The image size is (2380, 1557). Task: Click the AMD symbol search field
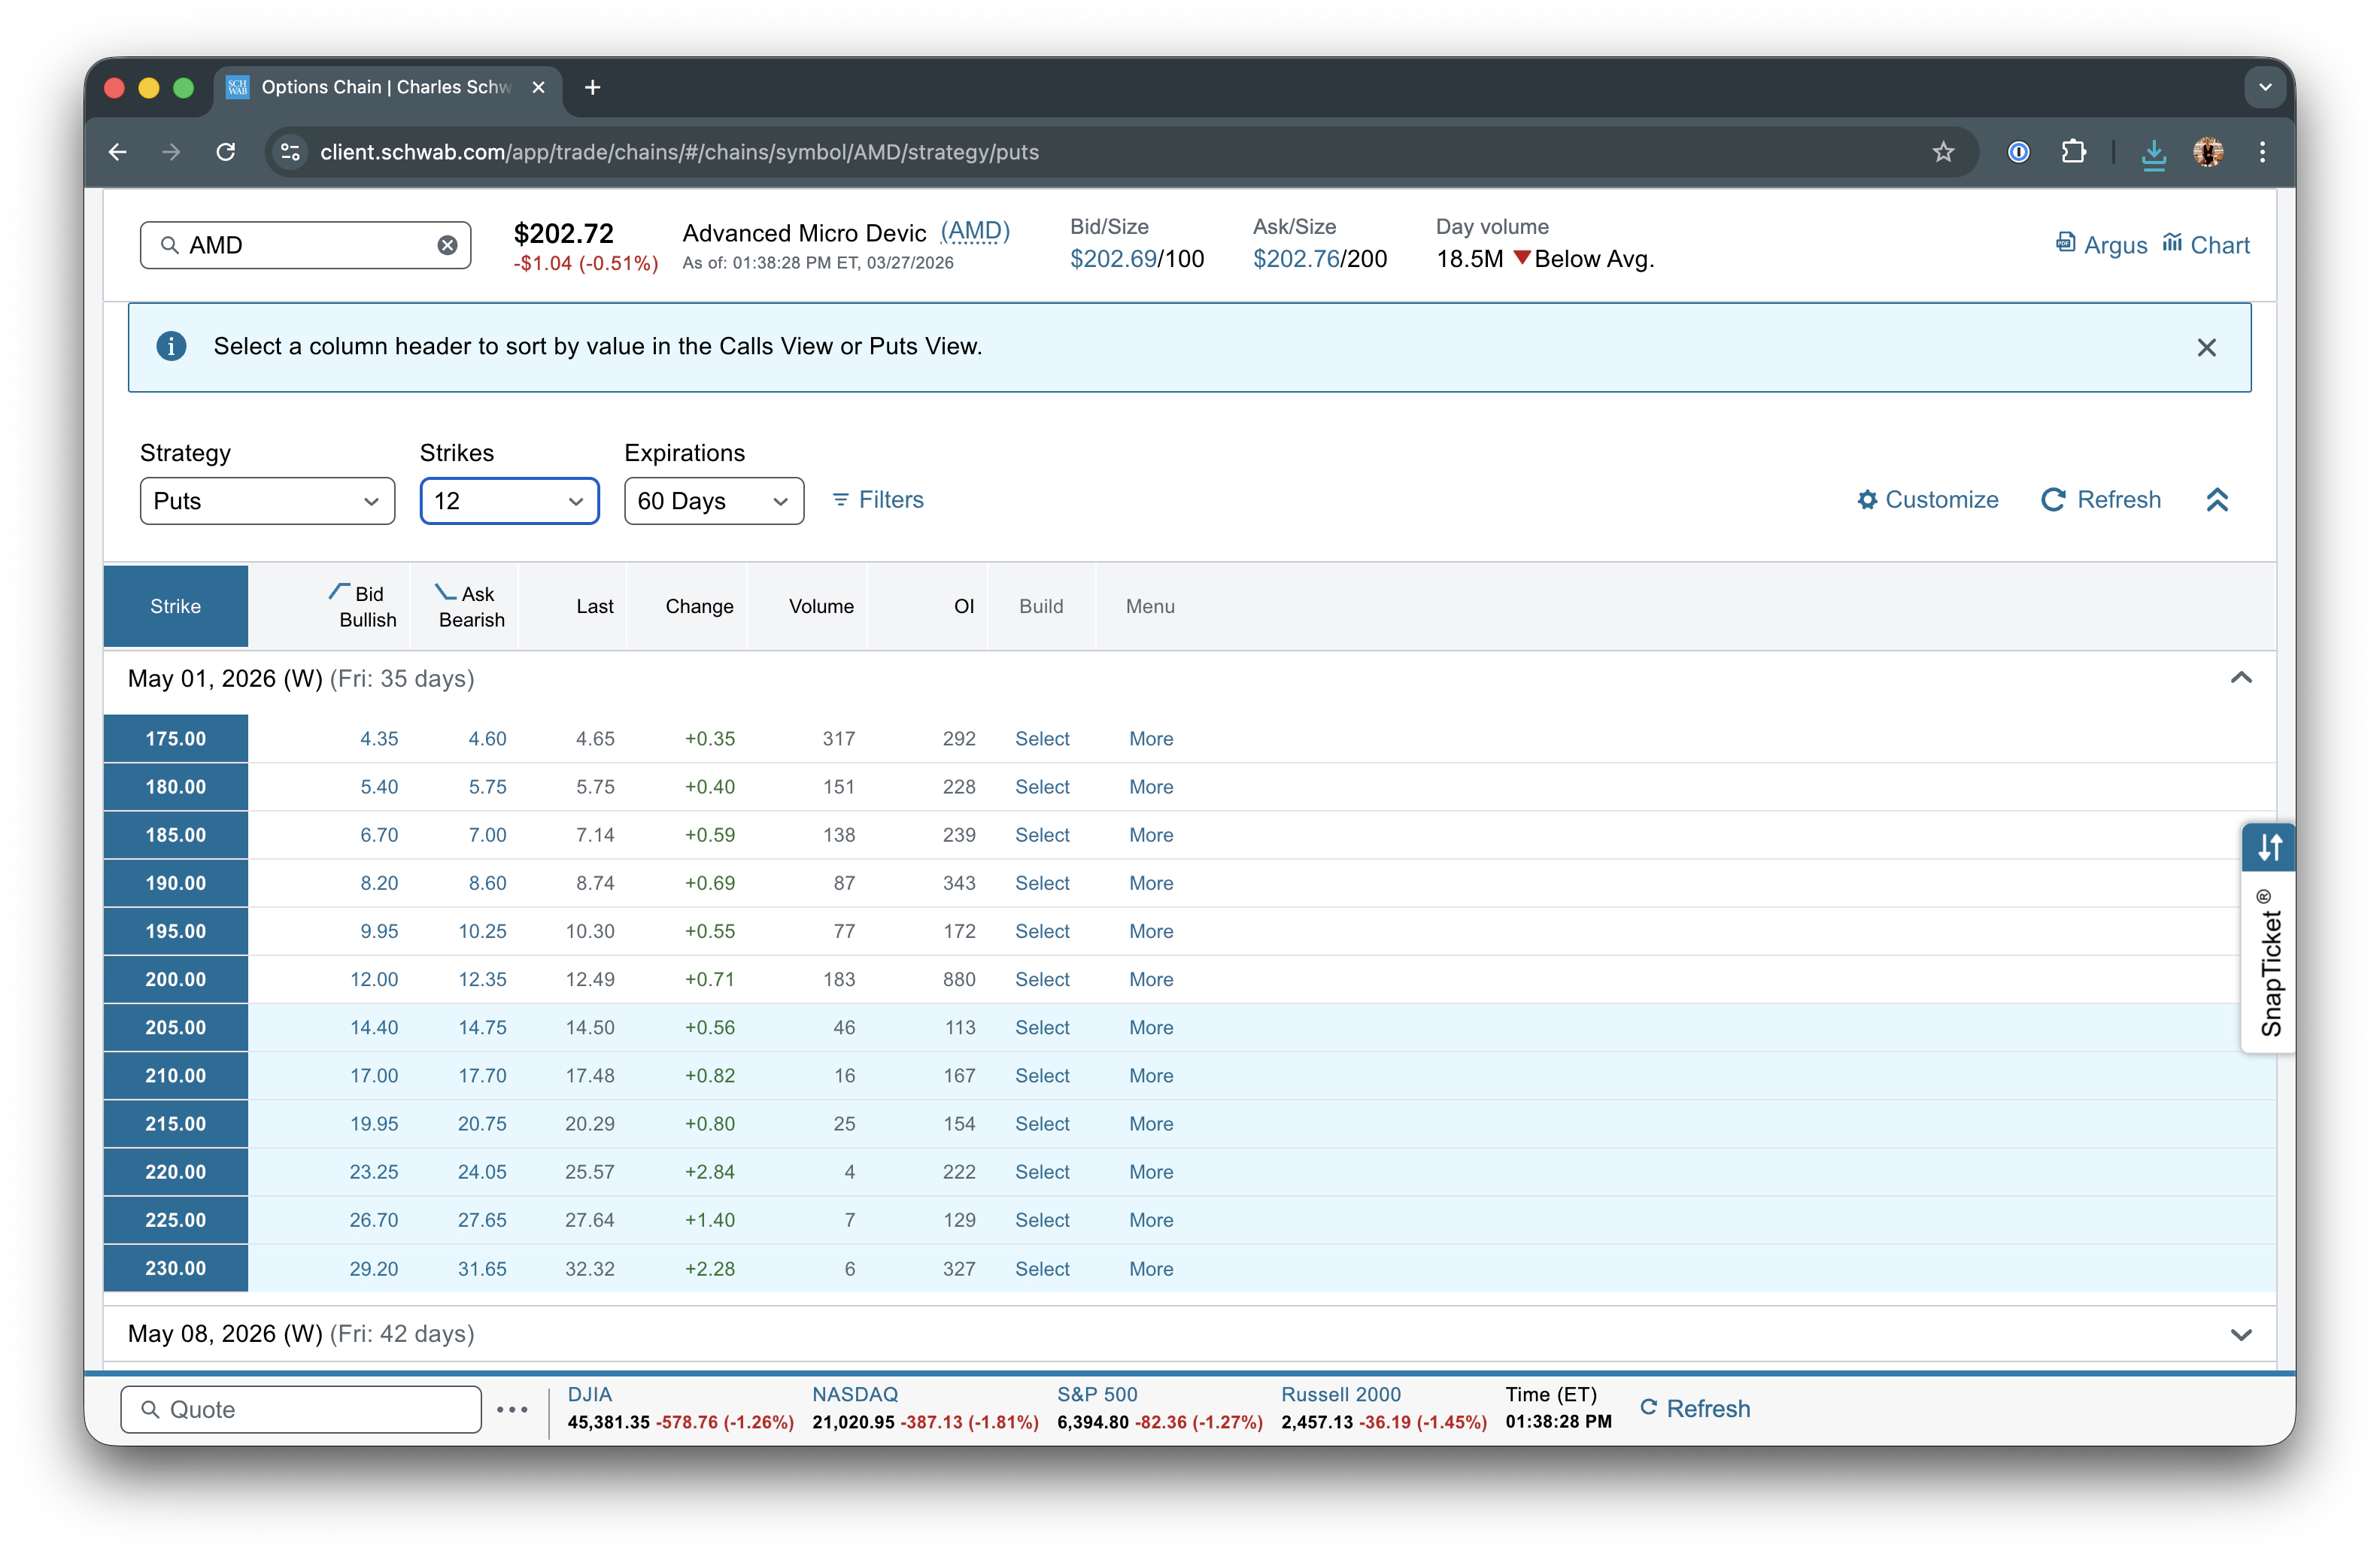[x=305, y=245]
